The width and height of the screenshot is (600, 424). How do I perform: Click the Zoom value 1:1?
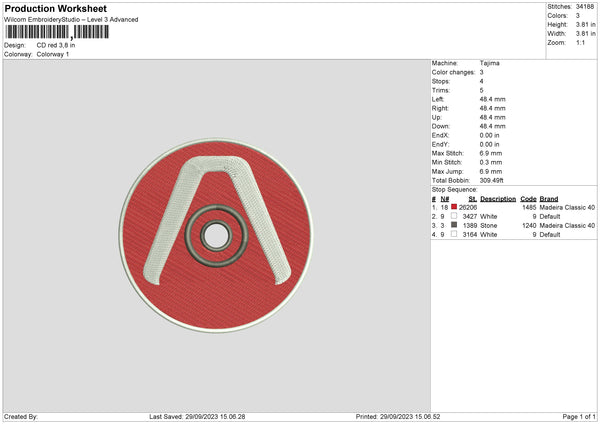580,42
